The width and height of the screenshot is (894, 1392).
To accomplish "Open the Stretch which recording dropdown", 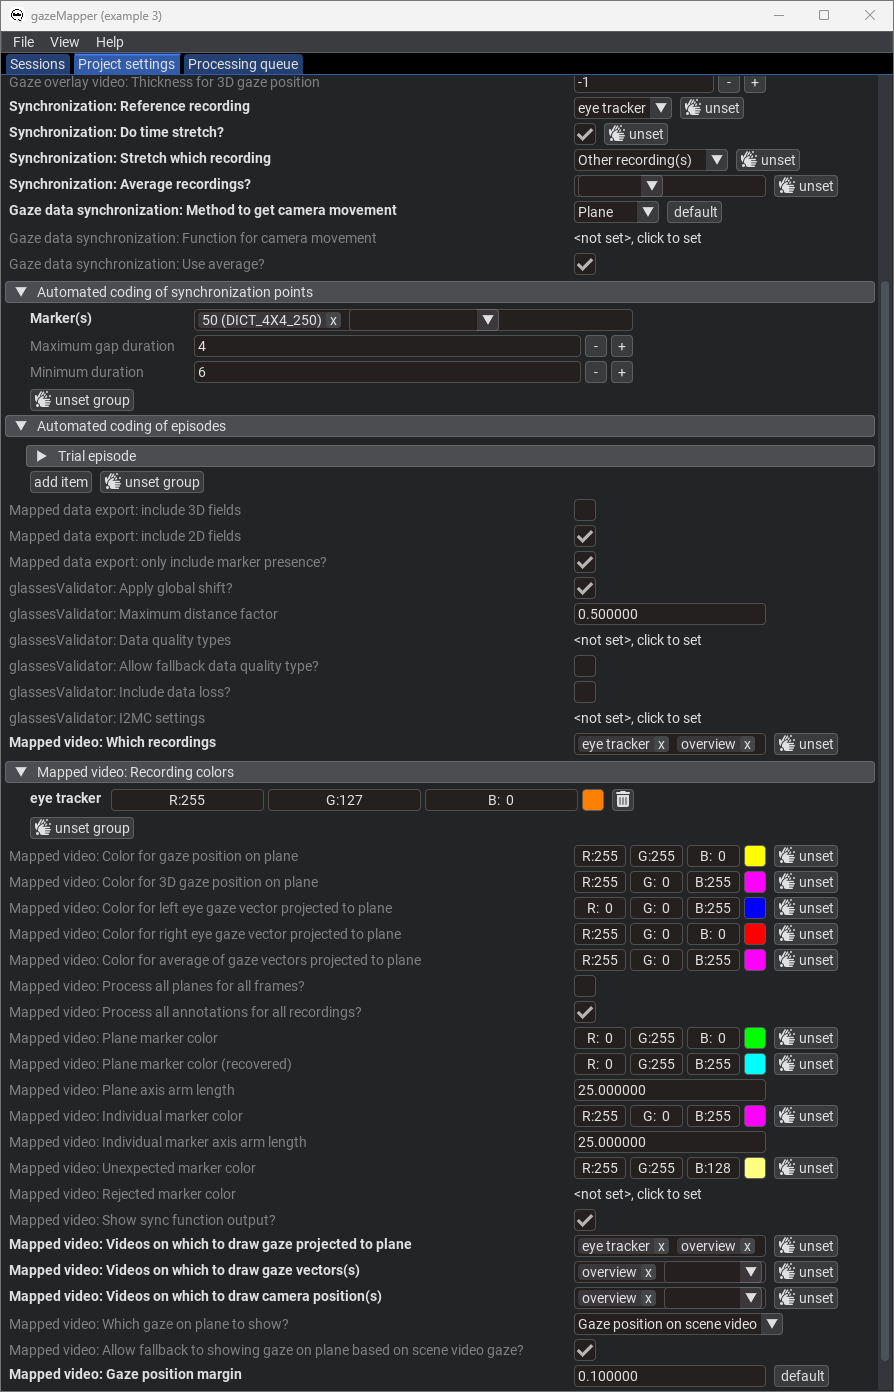I will coord(651,160).
